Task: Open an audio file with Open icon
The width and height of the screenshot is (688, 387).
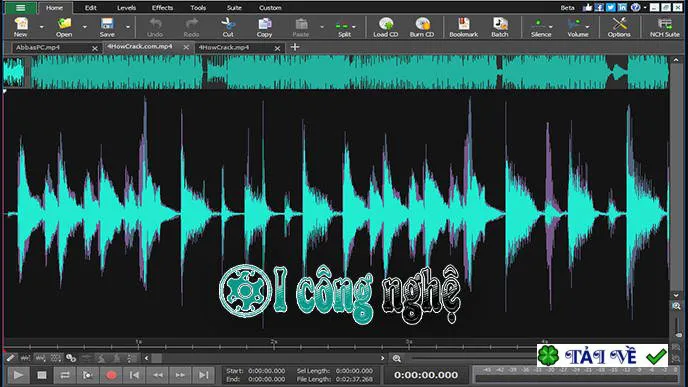Action: click(64, 27)
